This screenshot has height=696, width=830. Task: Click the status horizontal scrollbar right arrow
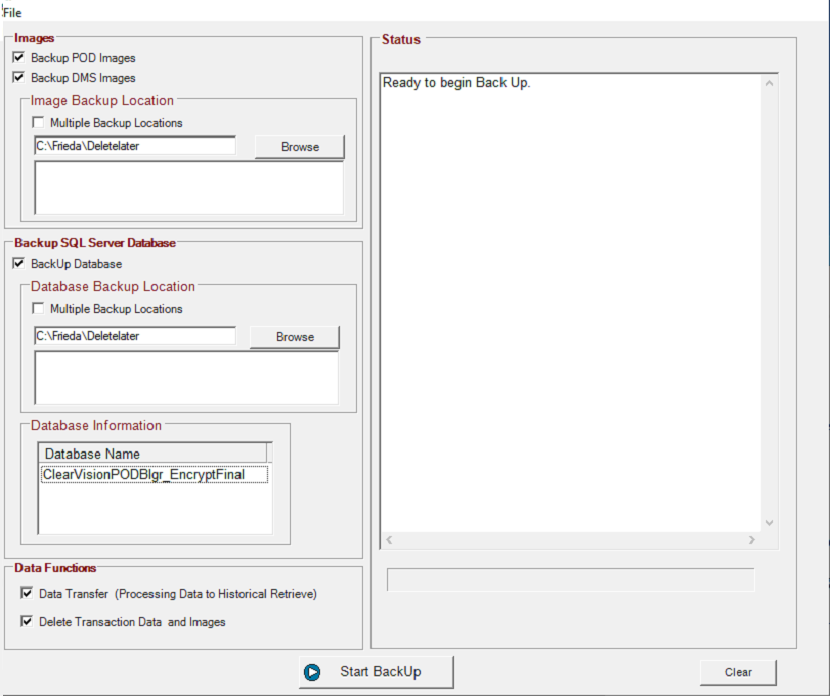(752, 540)
